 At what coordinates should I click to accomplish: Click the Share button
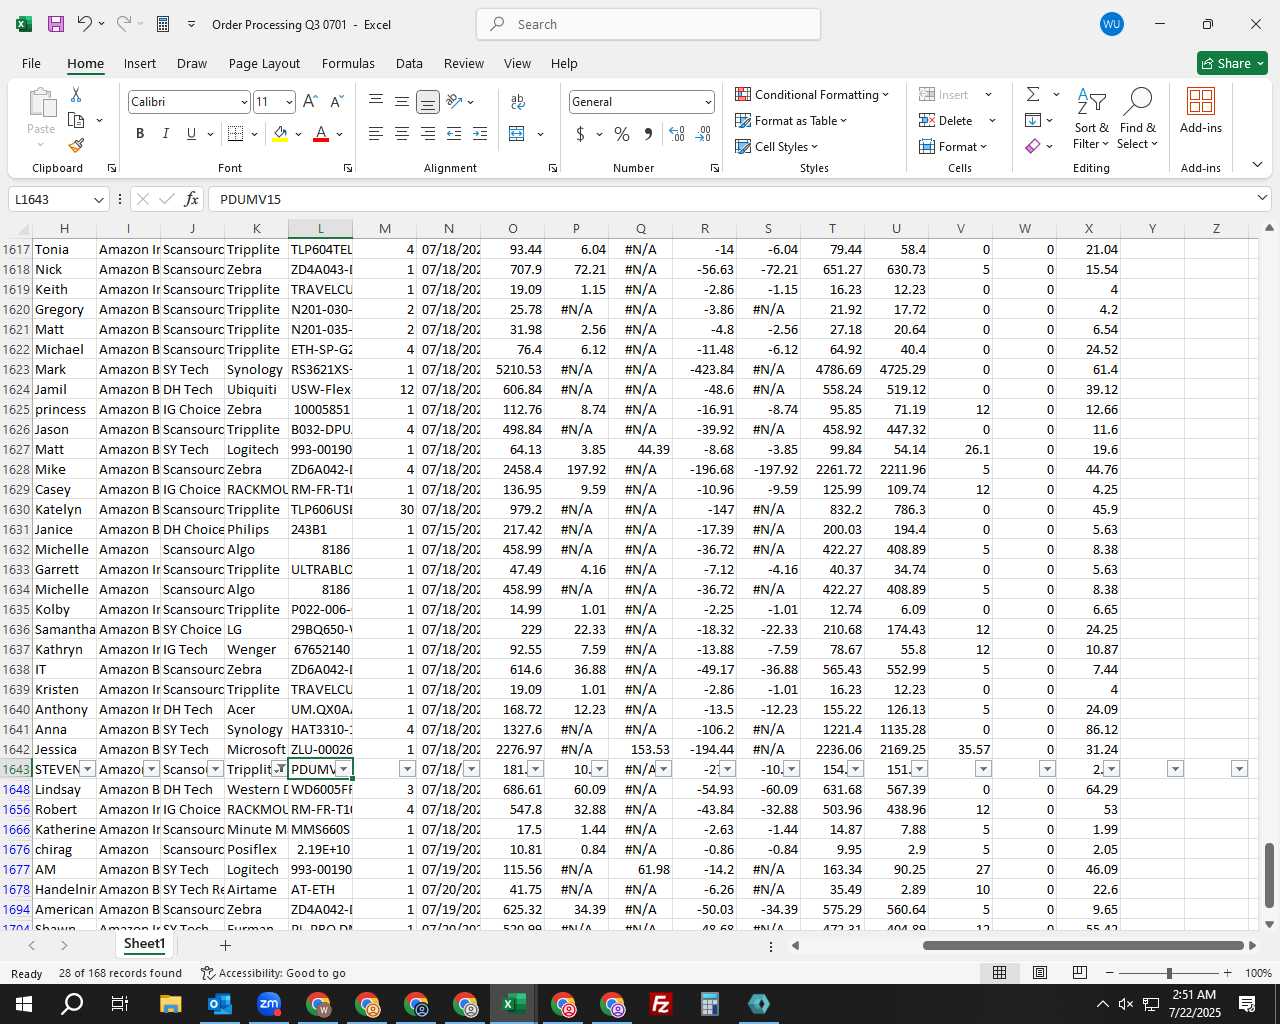[1232, 63]
